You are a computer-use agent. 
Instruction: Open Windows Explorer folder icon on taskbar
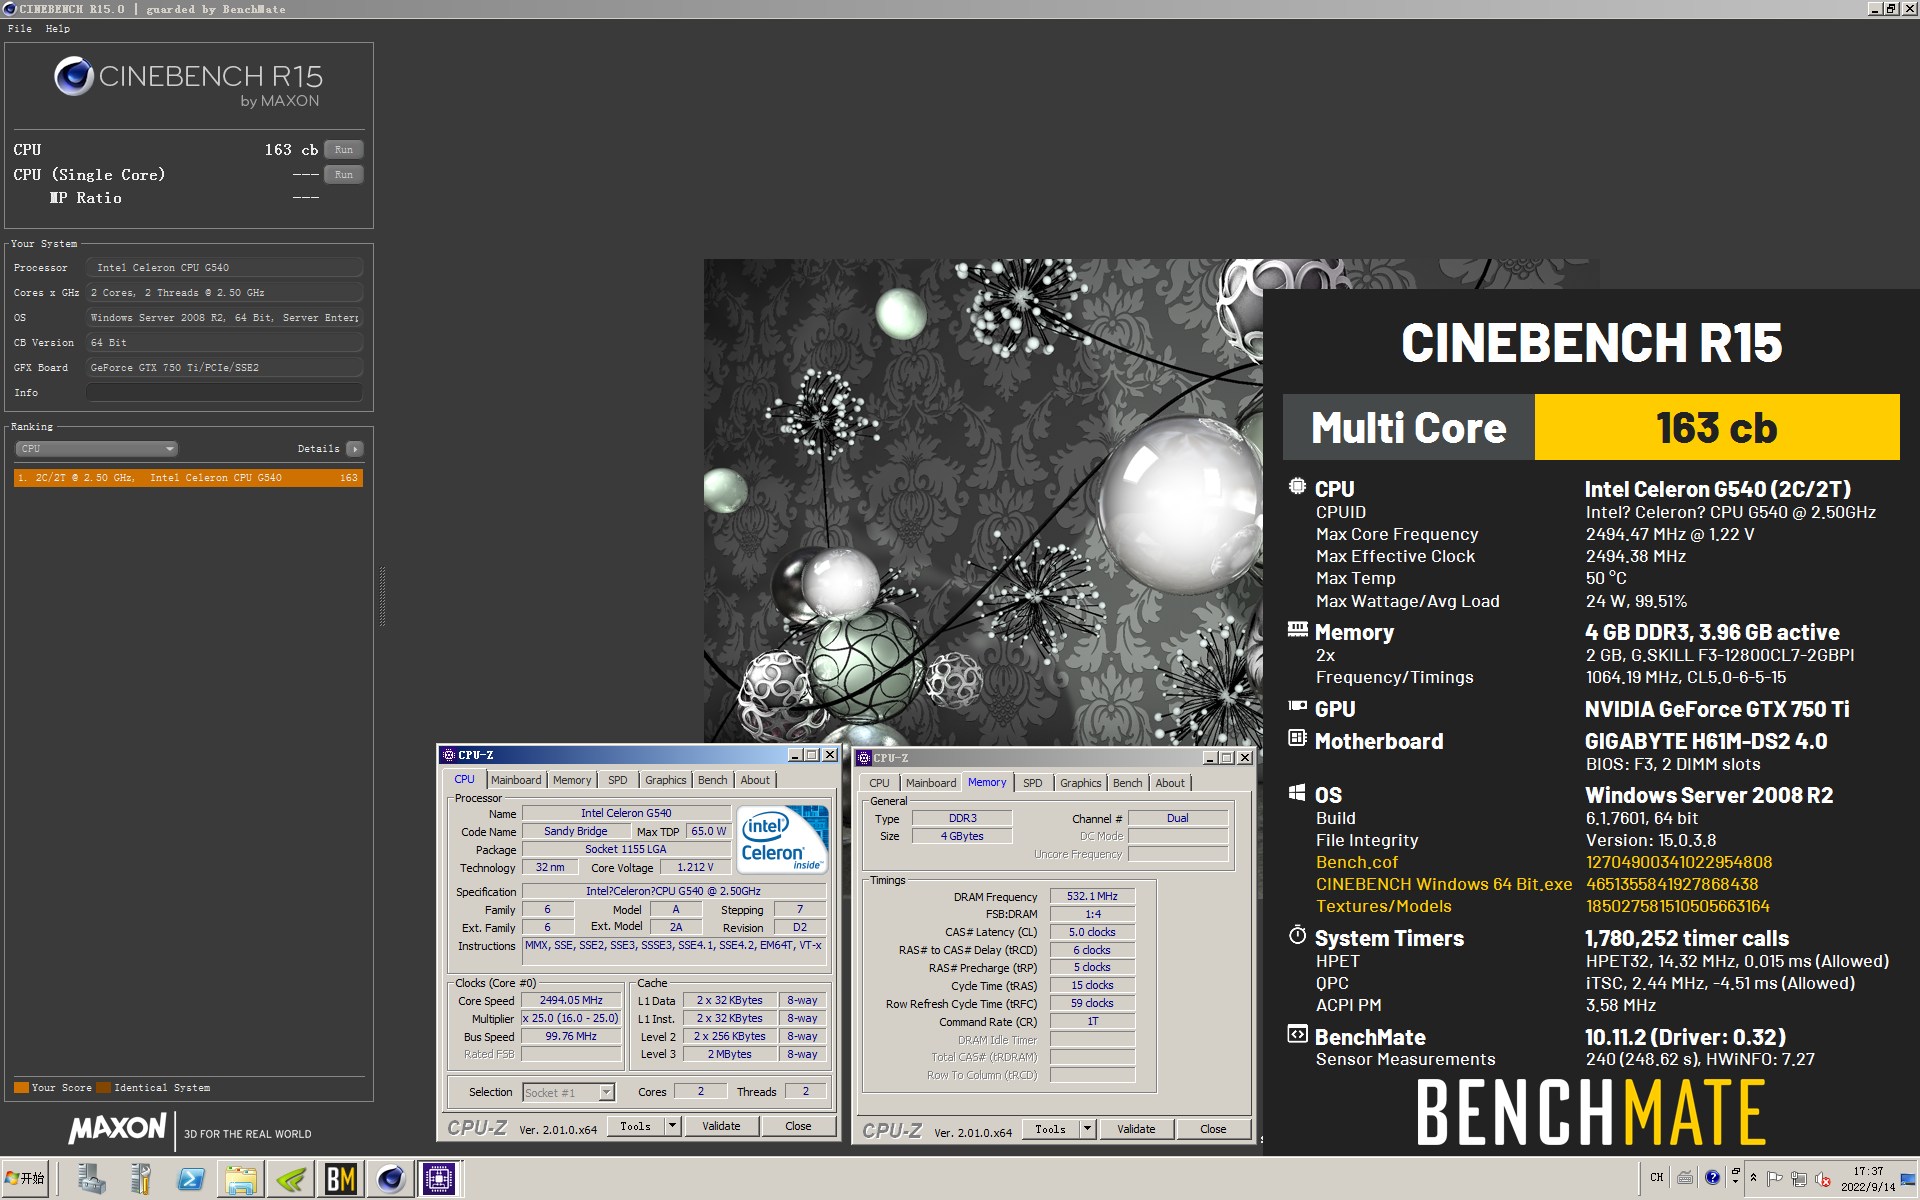click(240, 1179)
